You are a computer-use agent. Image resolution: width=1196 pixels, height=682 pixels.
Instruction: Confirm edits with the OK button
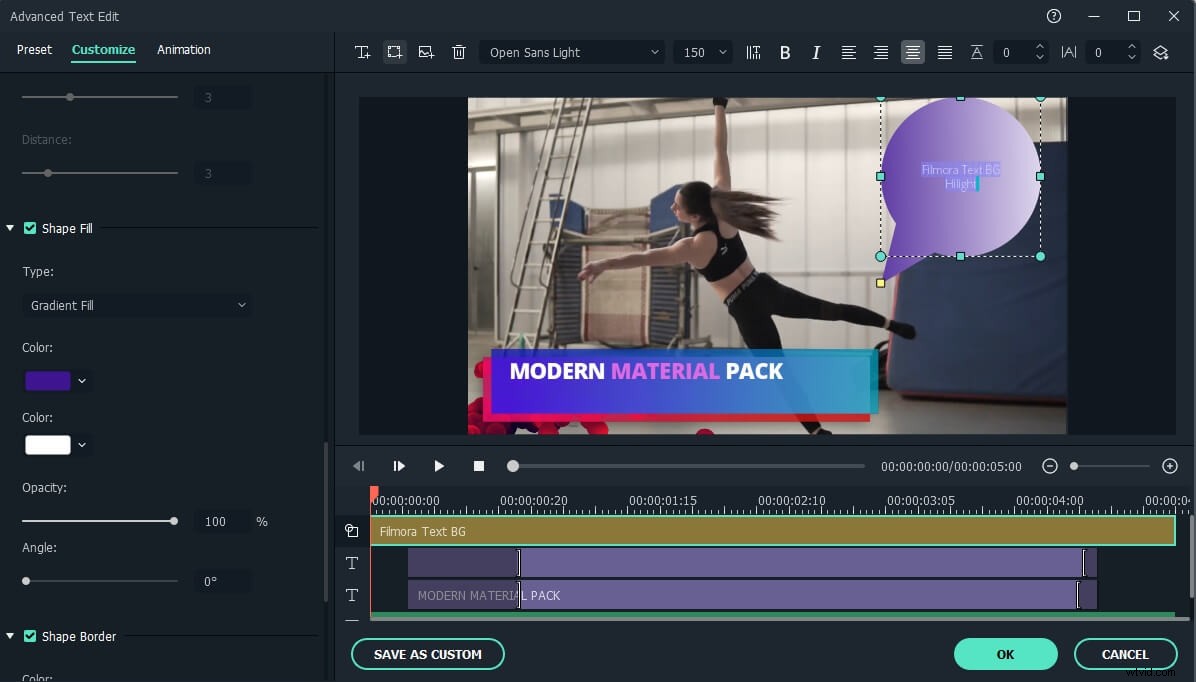[1006, 654]
